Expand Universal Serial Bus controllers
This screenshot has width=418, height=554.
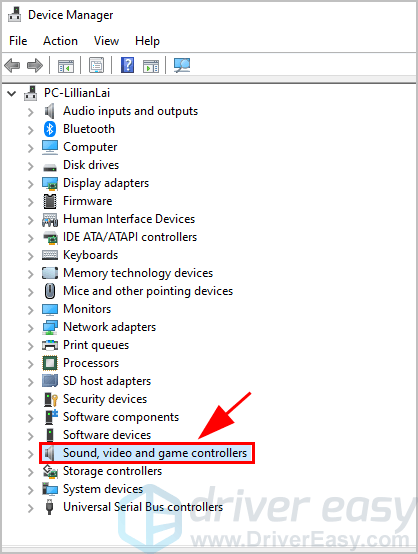tap(31, 508)
